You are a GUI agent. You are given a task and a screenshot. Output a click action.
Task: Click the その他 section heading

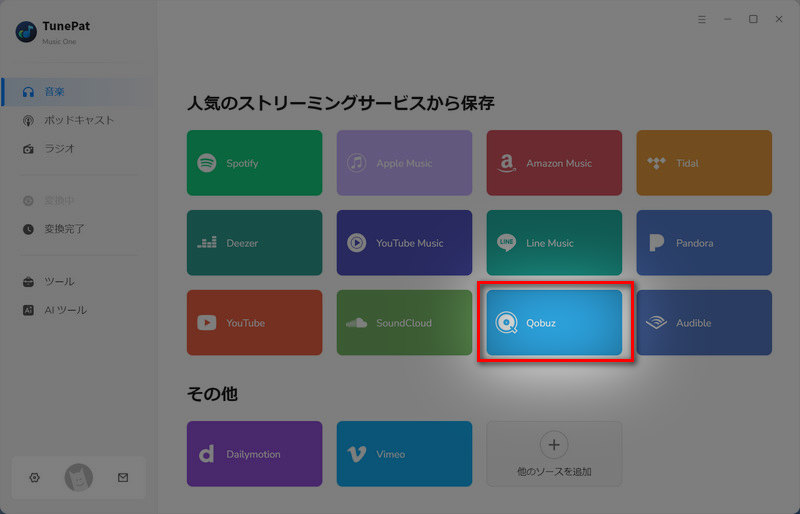pos(212,394)
